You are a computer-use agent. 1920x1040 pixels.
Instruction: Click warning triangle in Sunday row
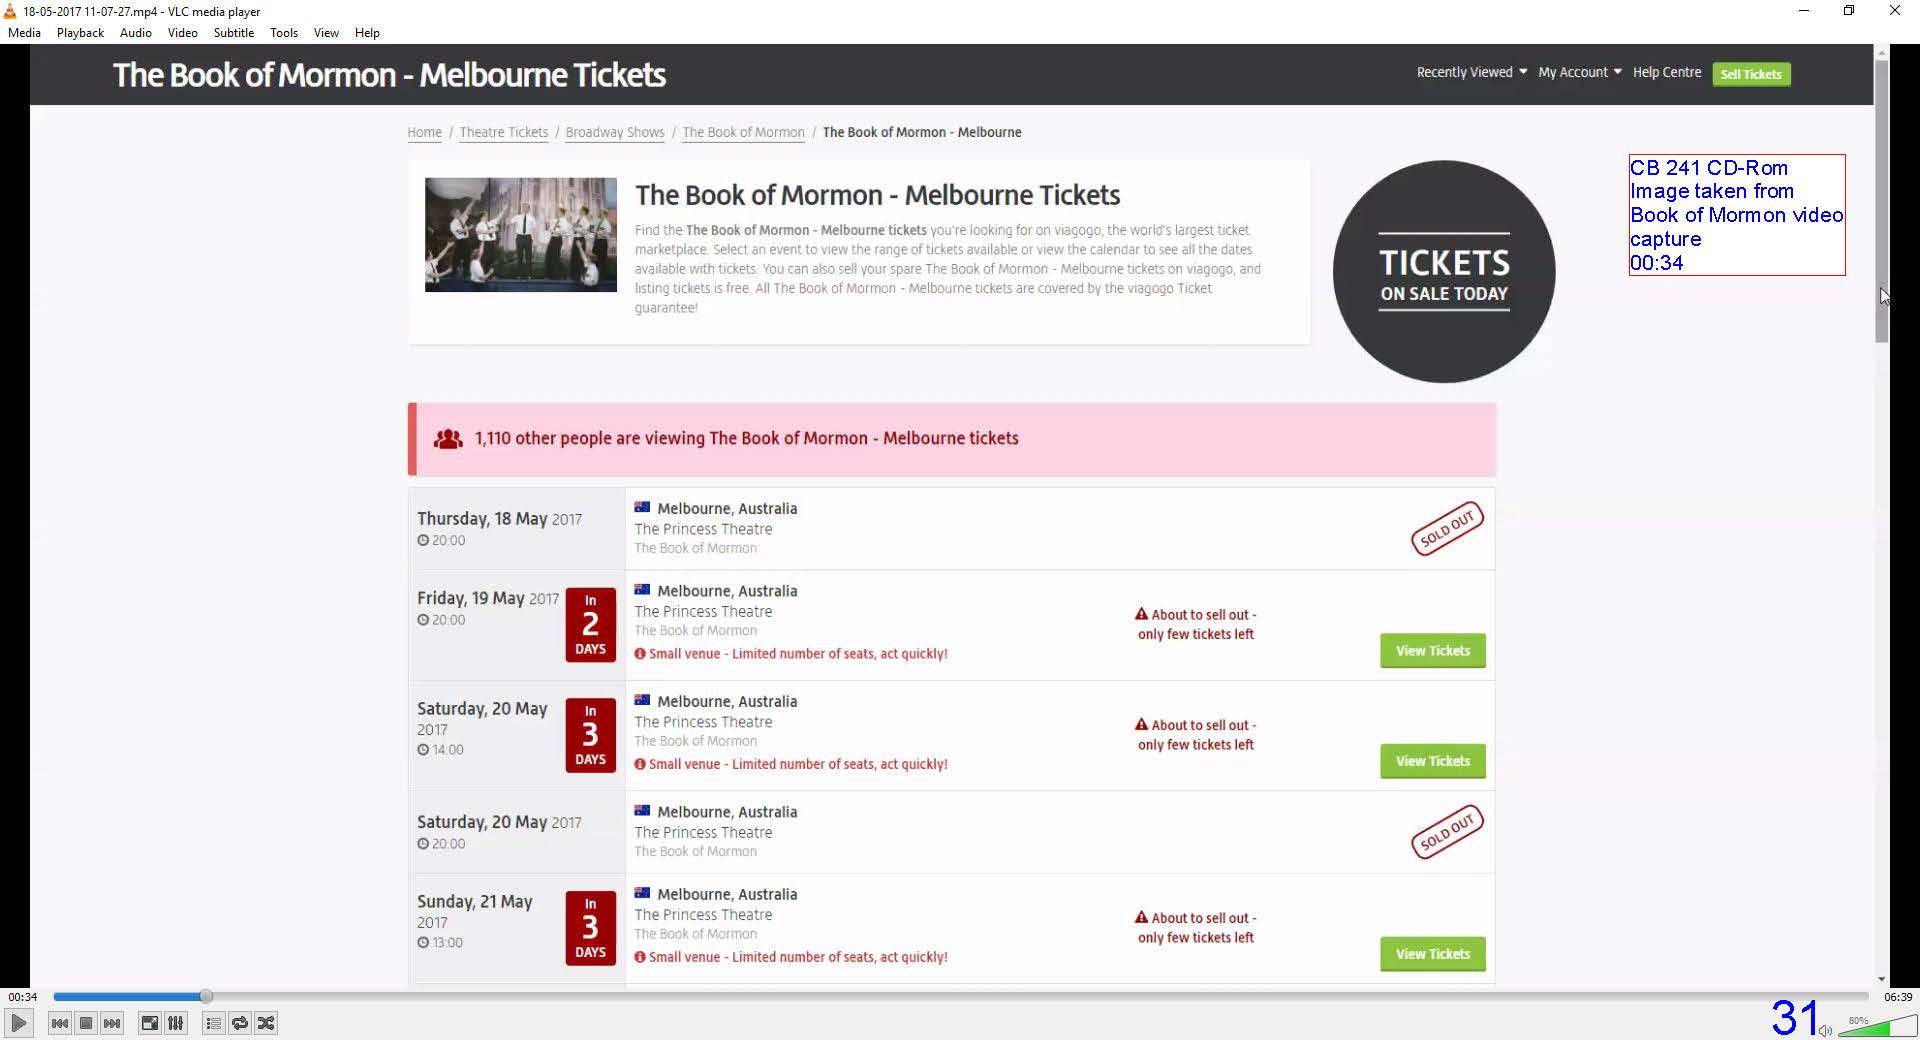pyautogui.click(x=1141, y=917)
